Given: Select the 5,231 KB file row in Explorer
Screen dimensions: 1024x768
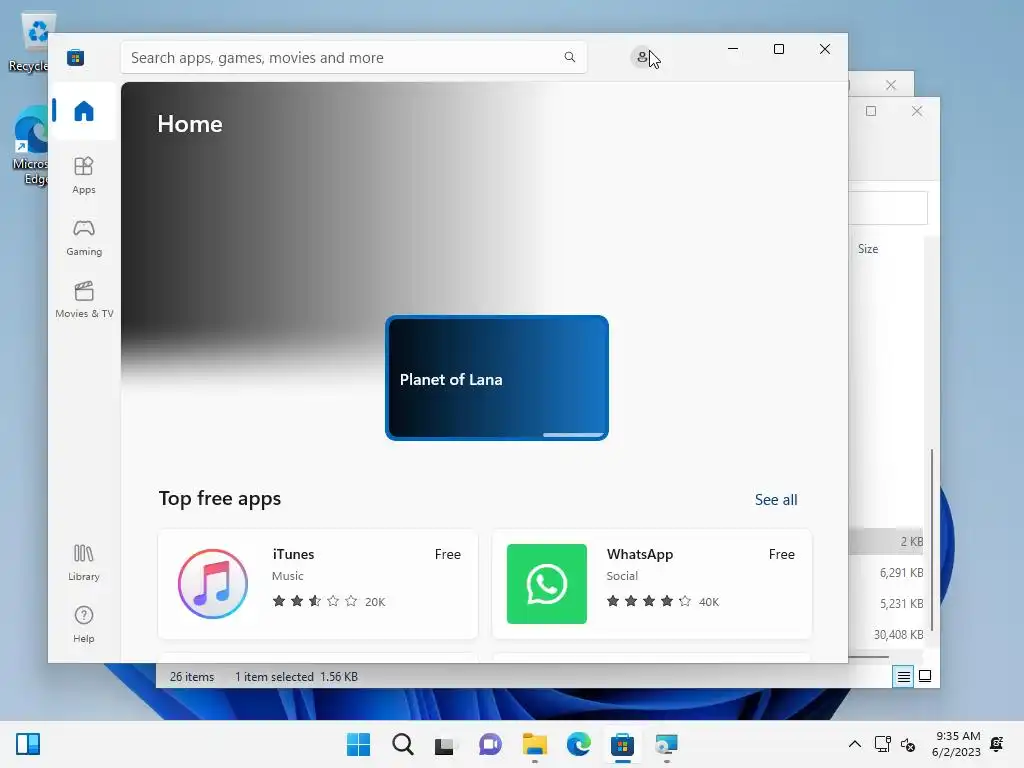Looking at the screenshot, I should (888, 603).
